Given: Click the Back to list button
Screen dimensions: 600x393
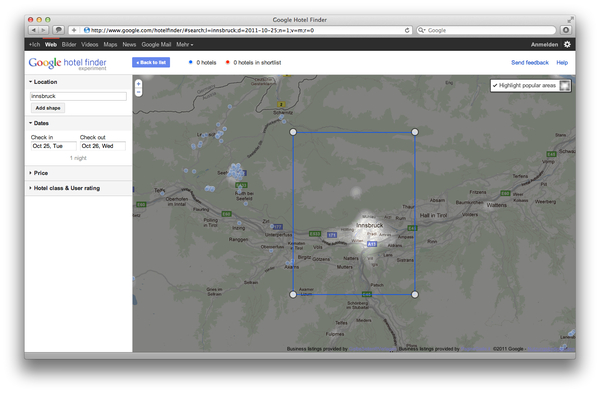Looking at the screenshot, I should pos(151,62).
